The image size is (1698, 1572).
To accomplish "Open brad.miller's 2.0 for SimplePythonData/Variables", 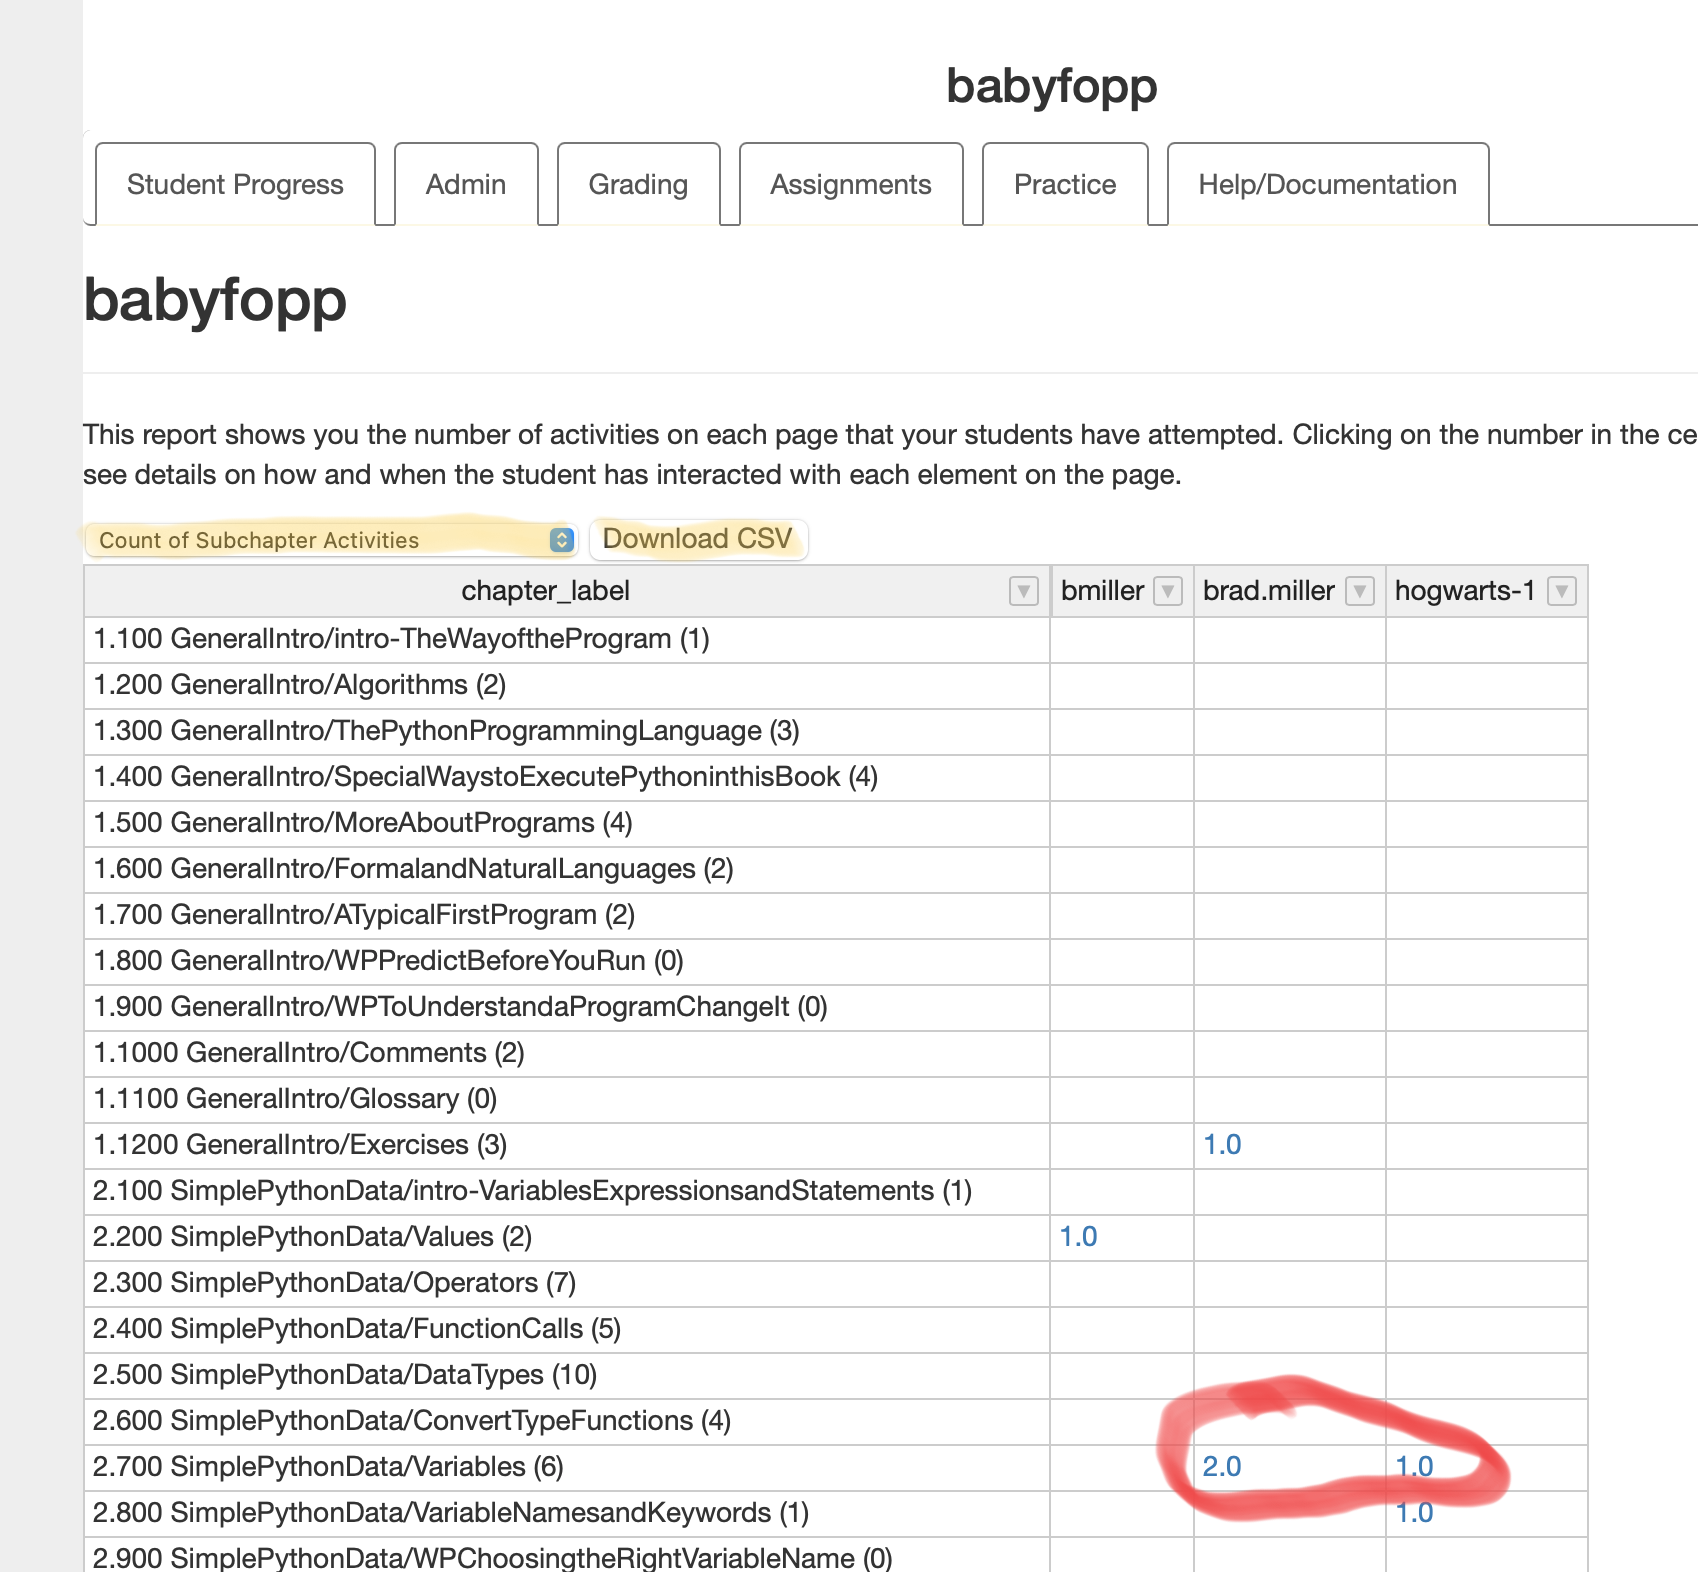I will [x=1222, y=1467].
